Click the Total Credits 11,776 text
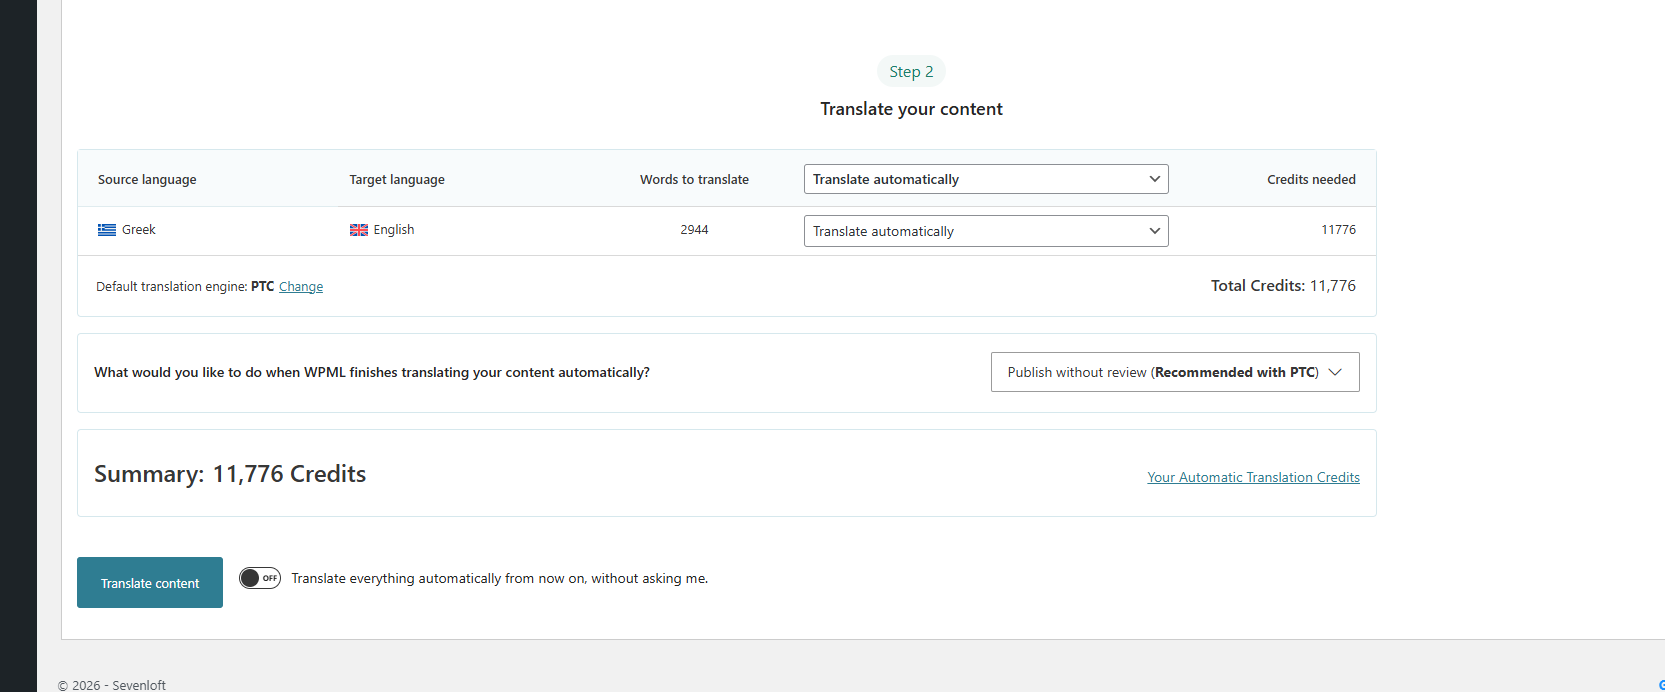1665x692 pixels. [1283, 286]
